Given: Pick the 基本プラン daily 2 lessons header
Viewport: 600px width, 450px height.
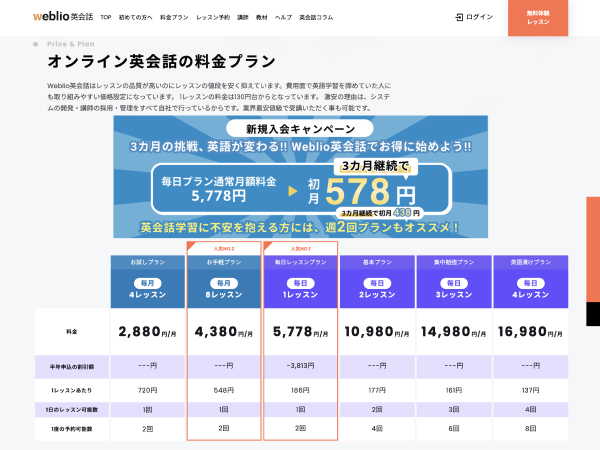Looking at the screenshot, I should (377, 280).
